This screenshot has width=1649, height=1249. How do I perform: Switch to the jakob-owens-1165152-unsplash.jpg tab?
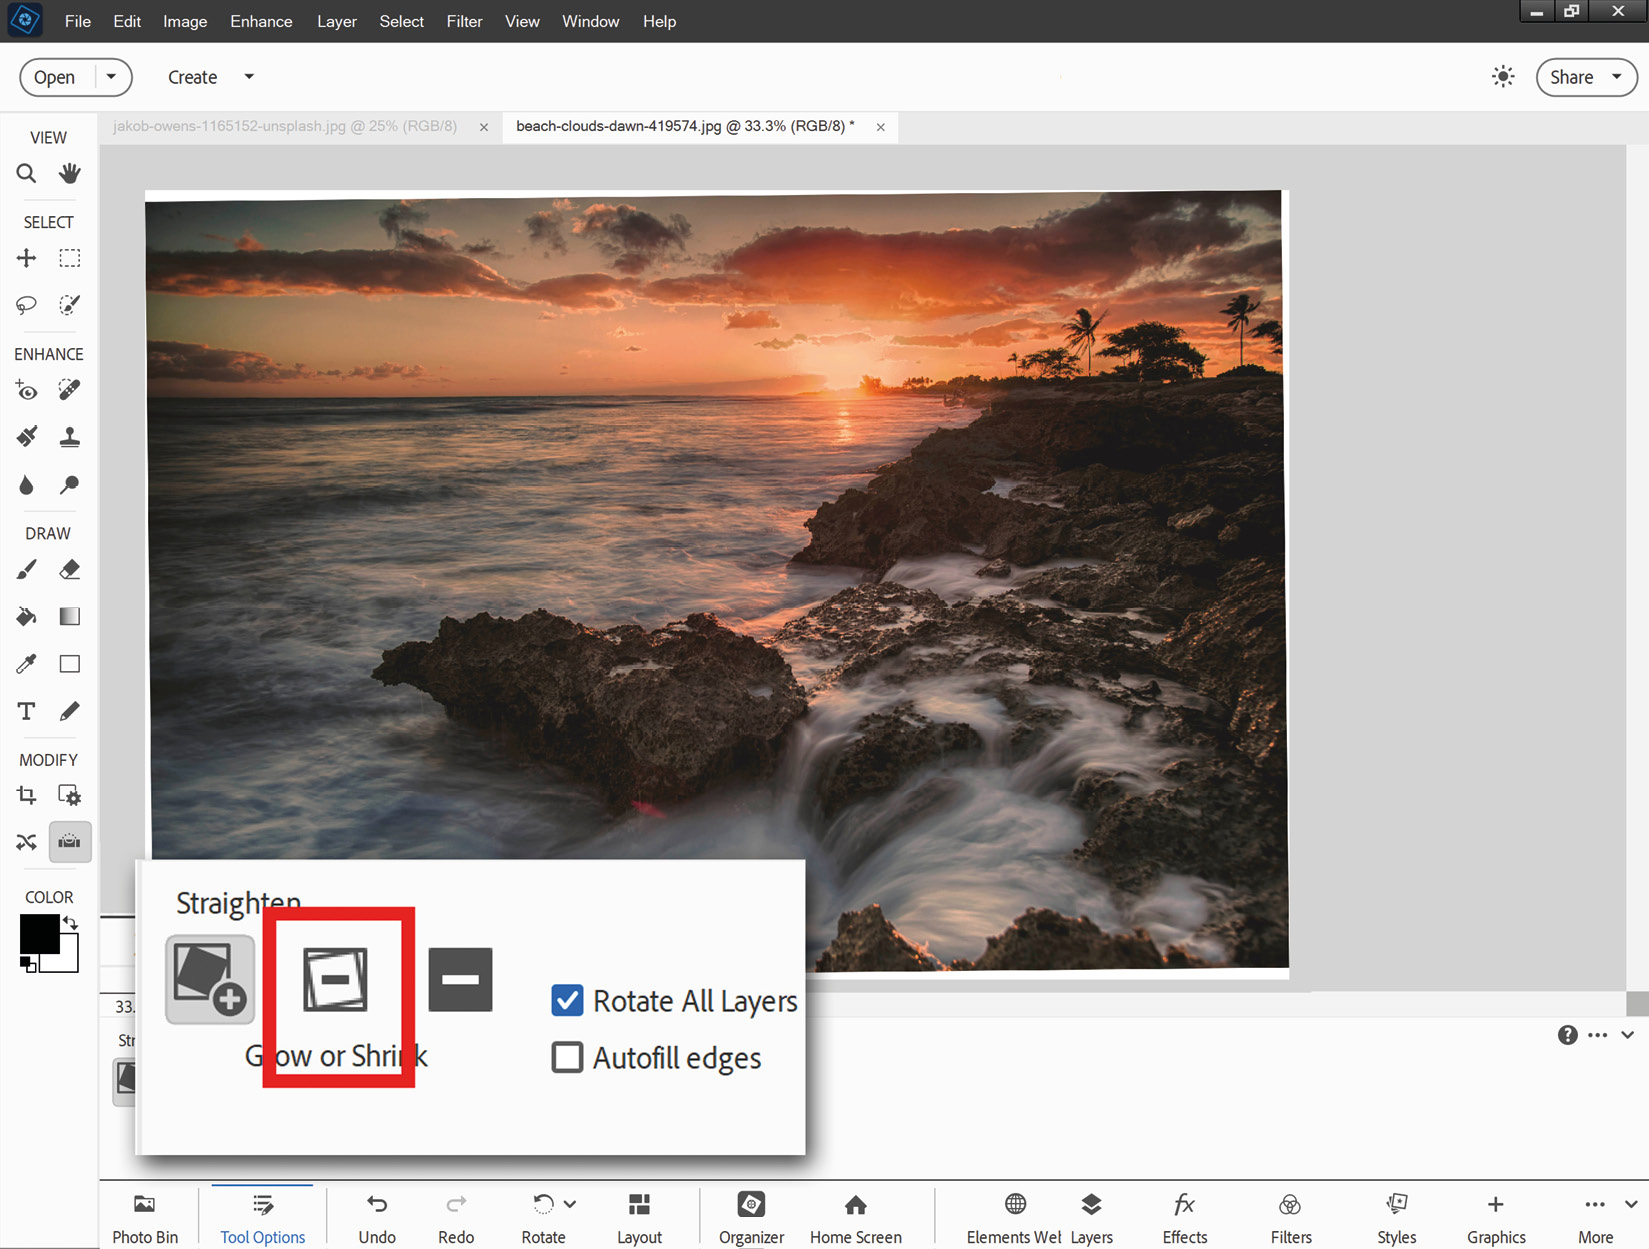[285, 126]
